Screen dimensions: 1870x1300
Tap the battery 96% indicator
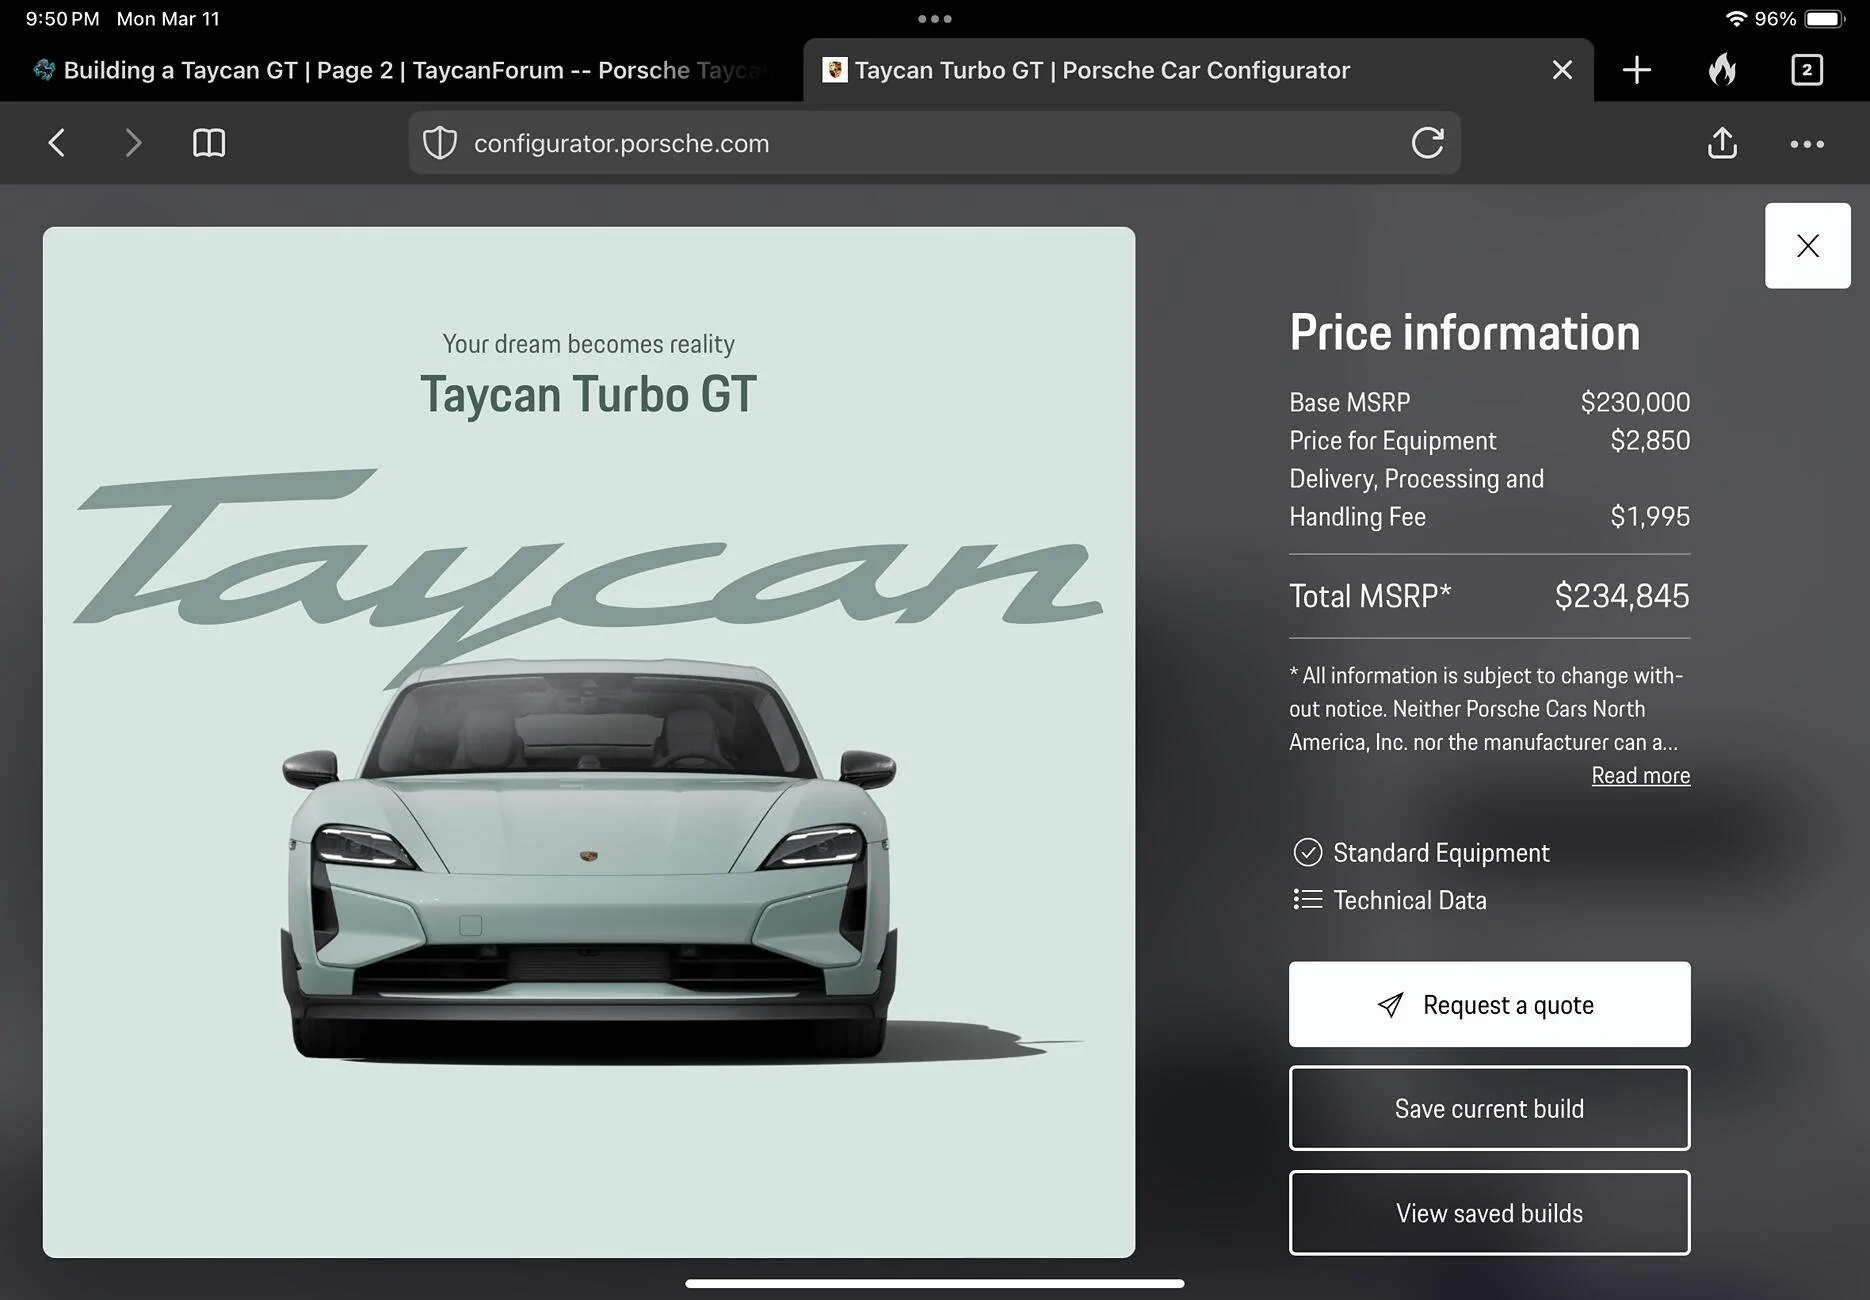pos(1800,19)
